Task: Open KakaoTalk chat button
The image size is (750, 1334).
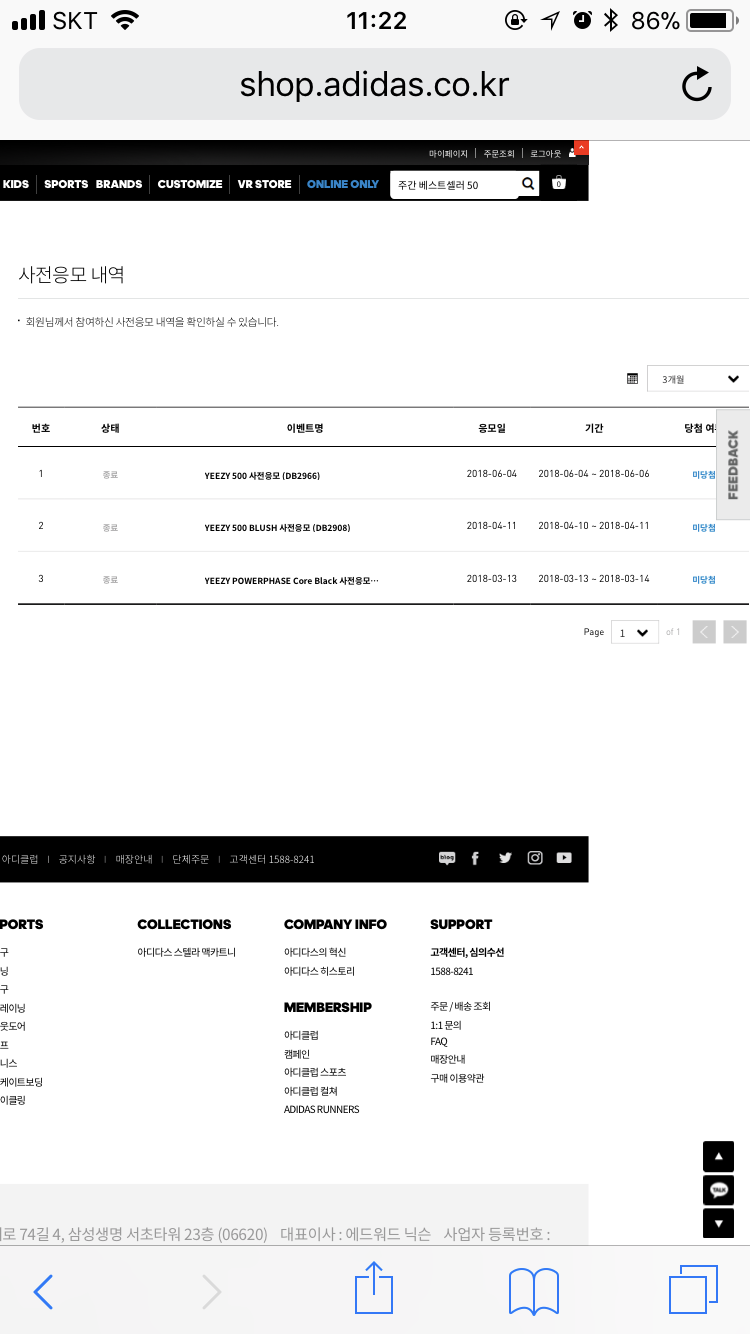Action: pos(718,1190)
